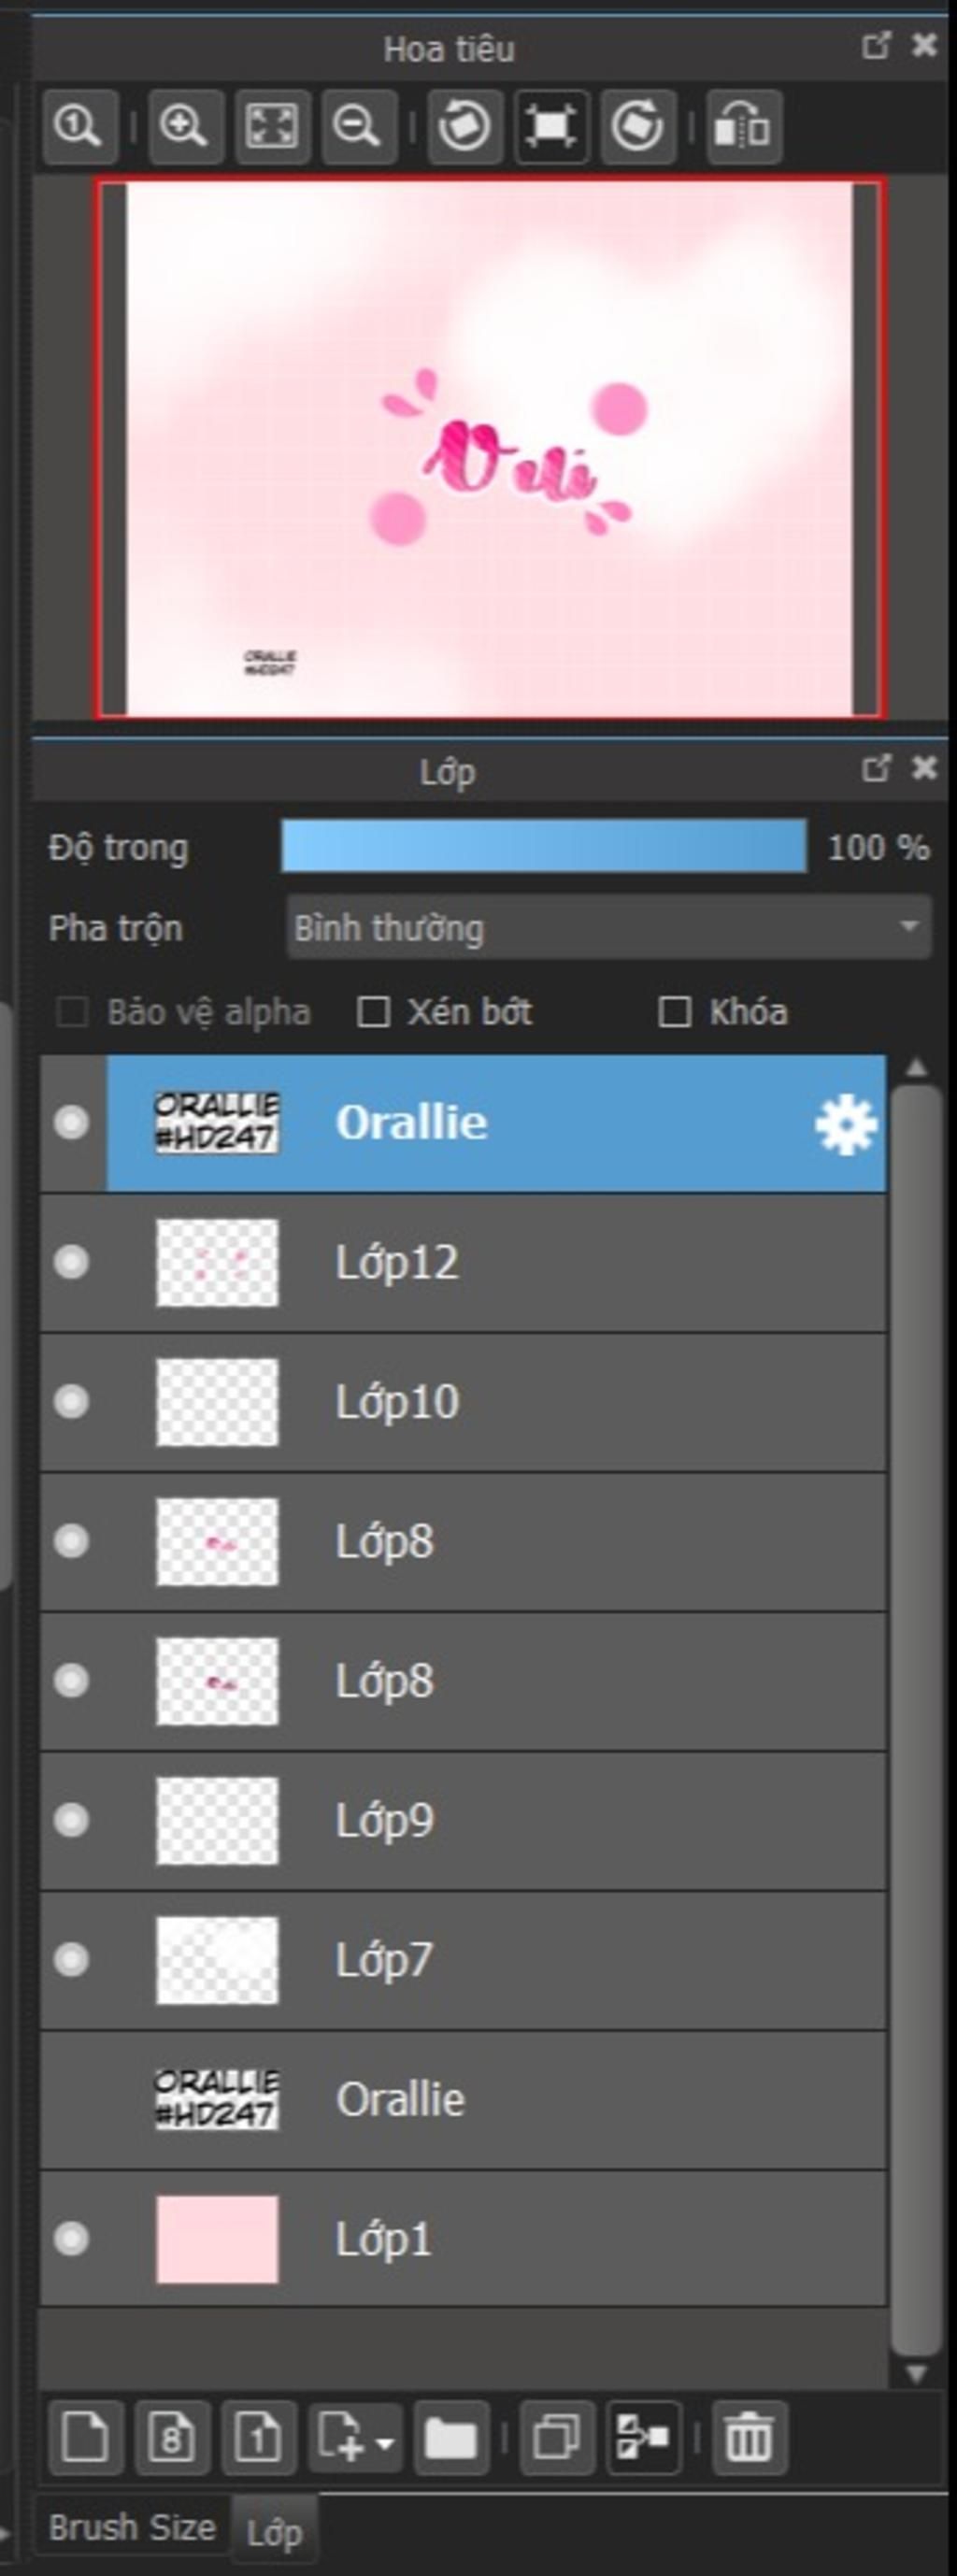Expand the add-layer dropdown arrow
The width and height of the screenshot is (957, 2576).
386,2443
